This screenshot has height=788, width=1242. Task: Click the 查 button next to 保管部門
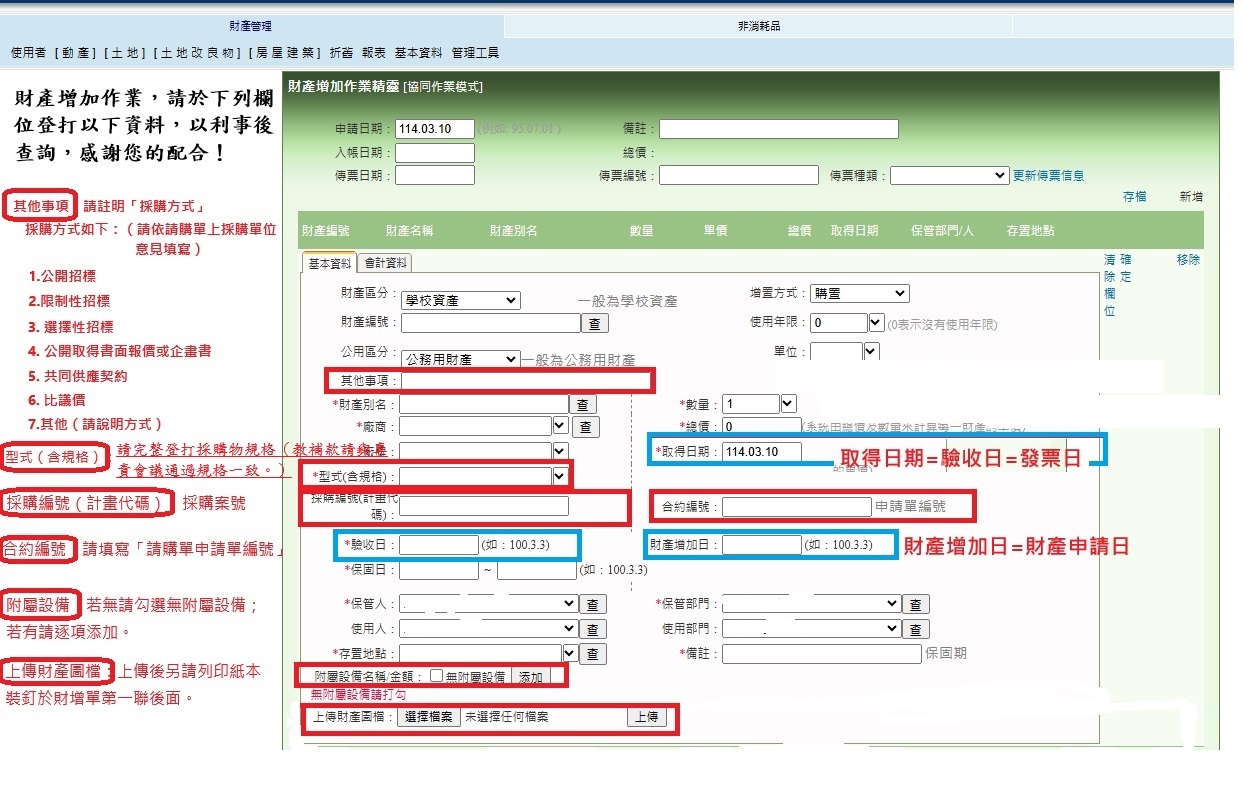(x=916, y=605)
